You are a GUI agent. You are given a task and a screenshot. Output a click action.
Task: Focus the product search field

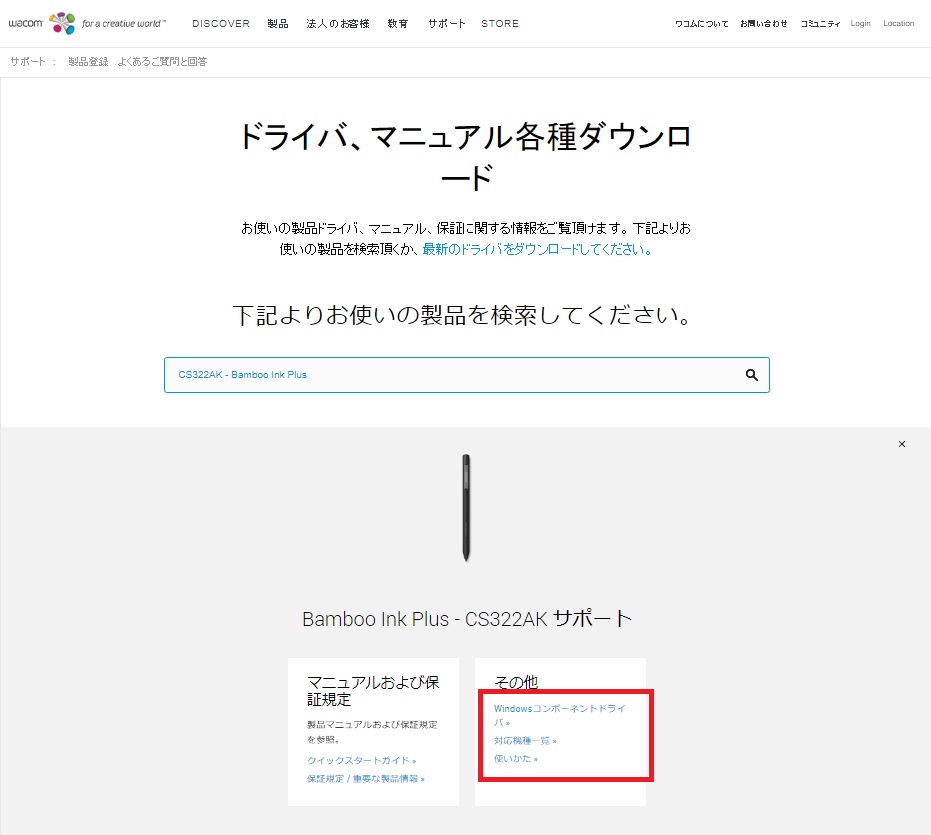tap(467, 375)
